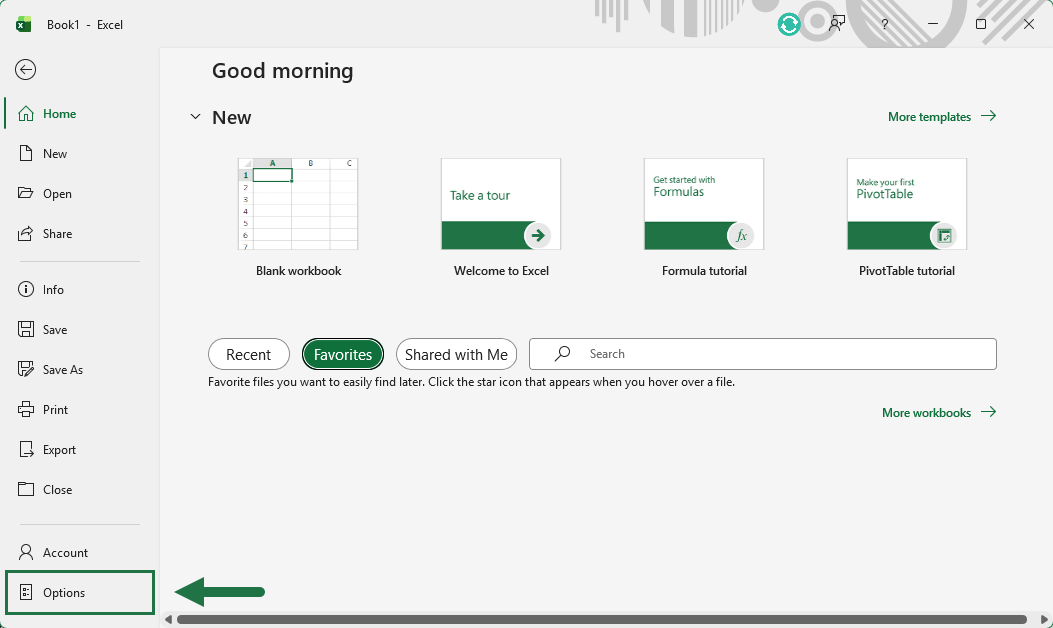
Task: Select the Info label in sidebar
Action: pos(53,290)
